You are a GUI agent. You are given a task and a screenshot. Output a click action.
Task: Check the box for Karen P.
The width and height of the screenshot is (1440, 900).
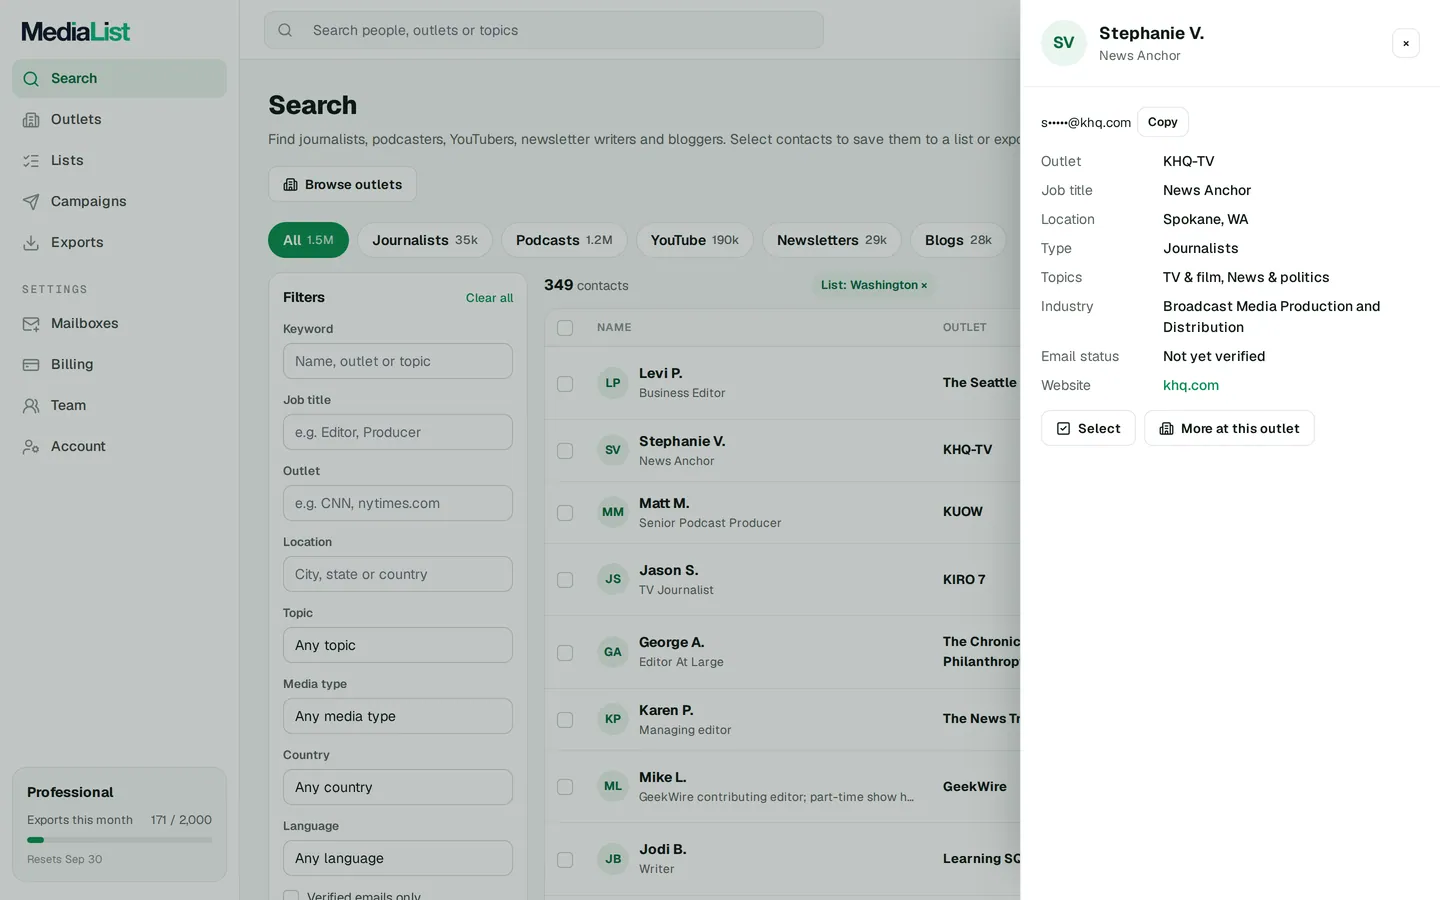coord(565,720)
